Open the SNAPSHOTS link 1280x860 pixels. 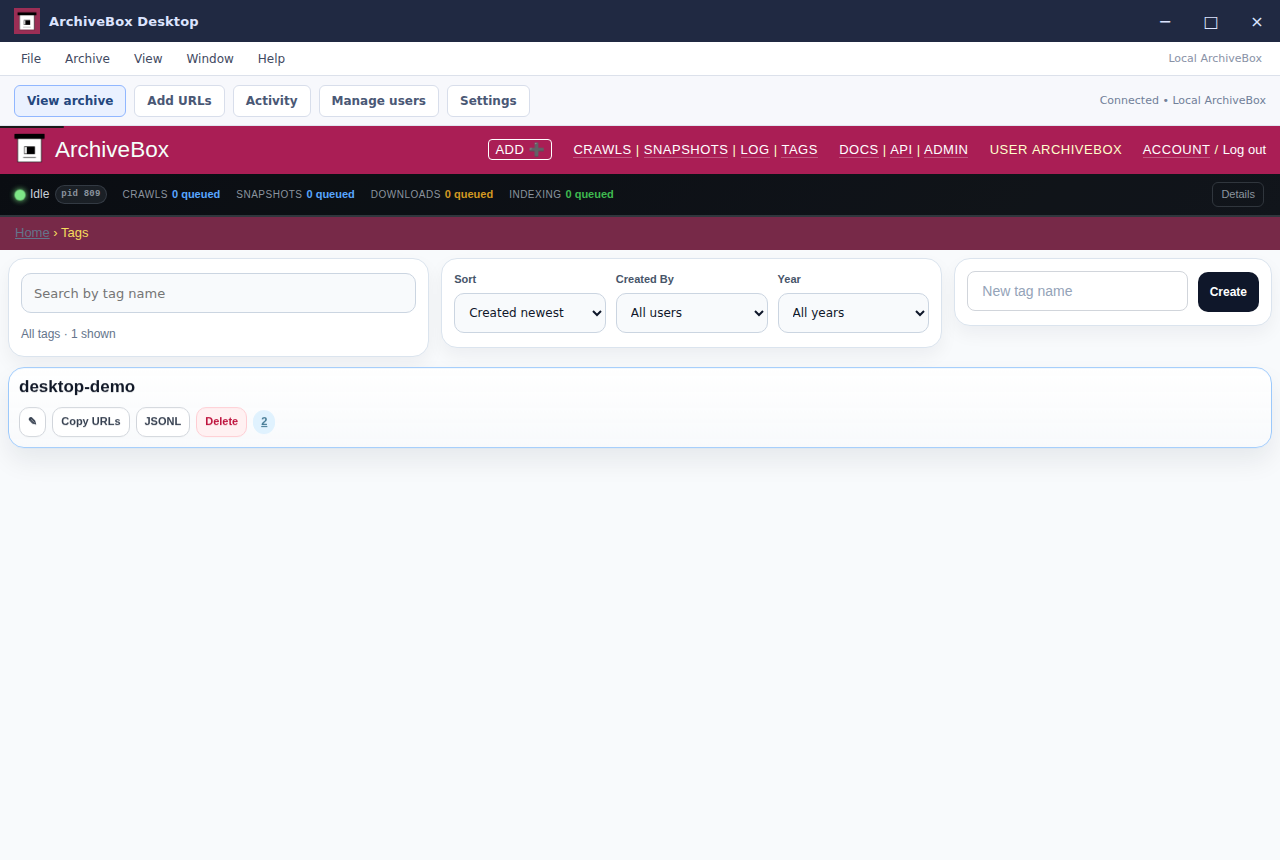click(686, 150)
